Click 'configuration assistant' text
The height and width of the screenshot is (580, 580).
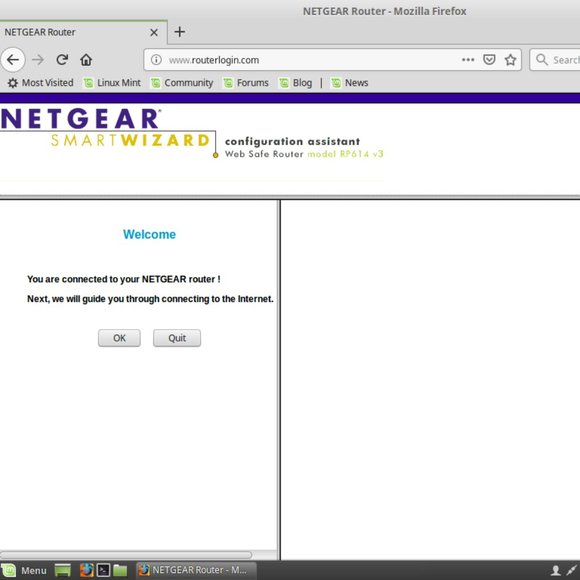coord(292,141)
